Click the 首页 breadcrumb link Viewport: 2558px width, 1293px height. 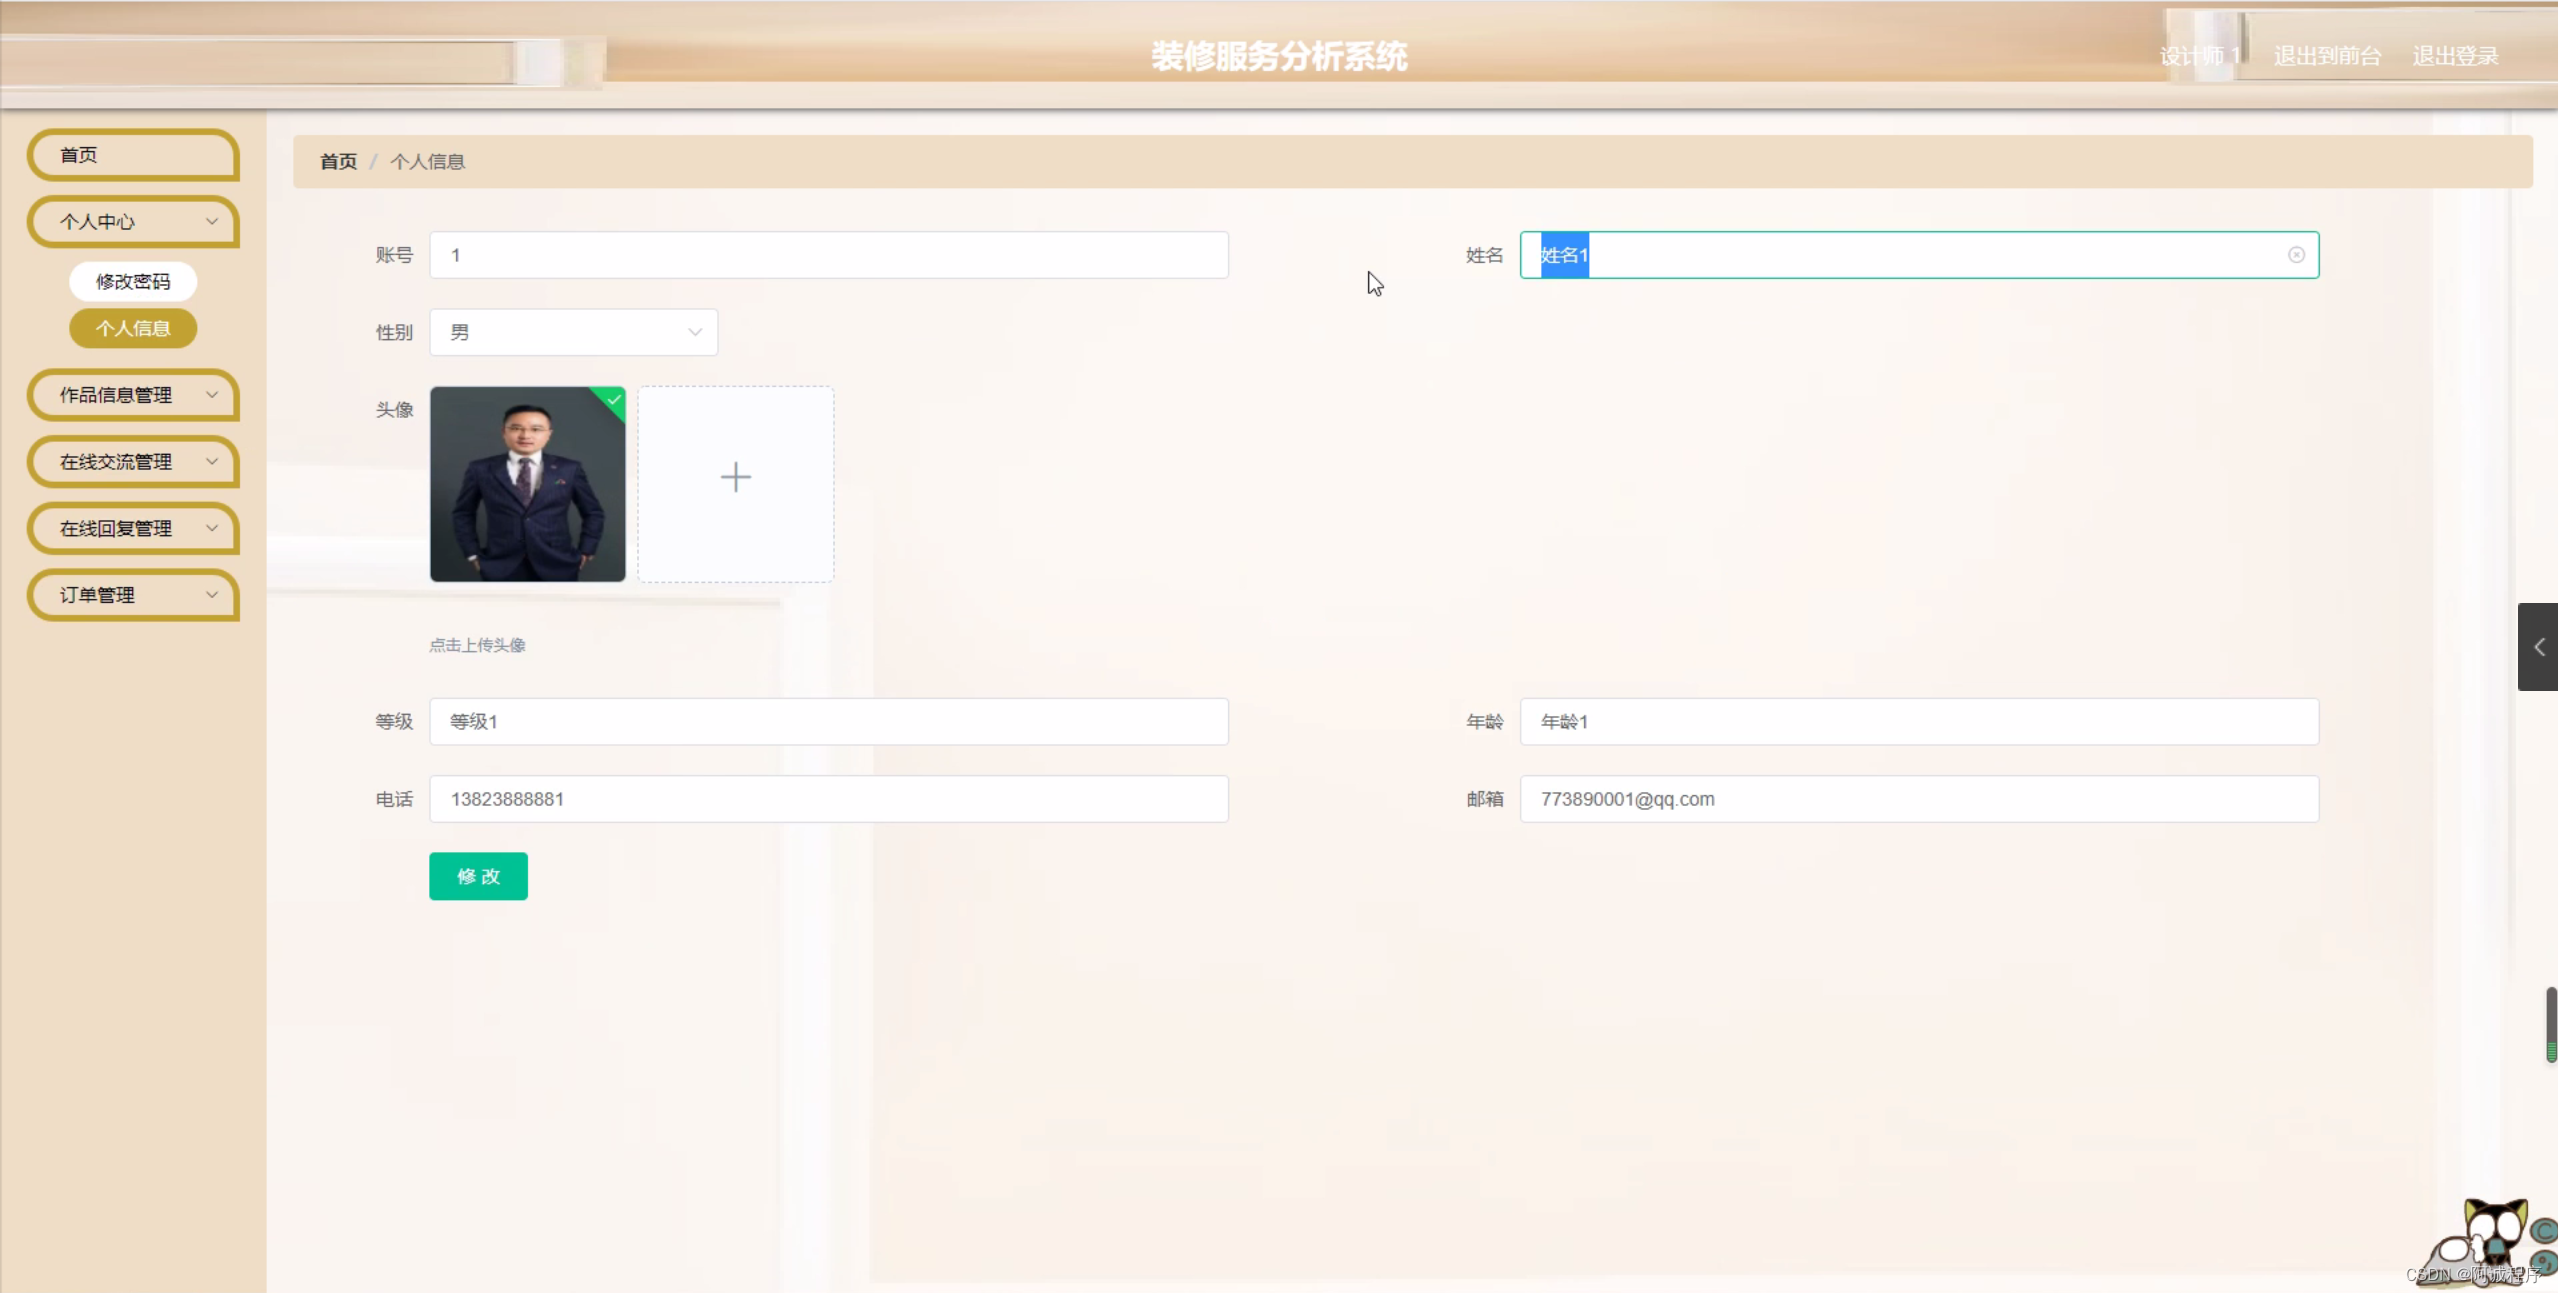(x=338, y=162)
